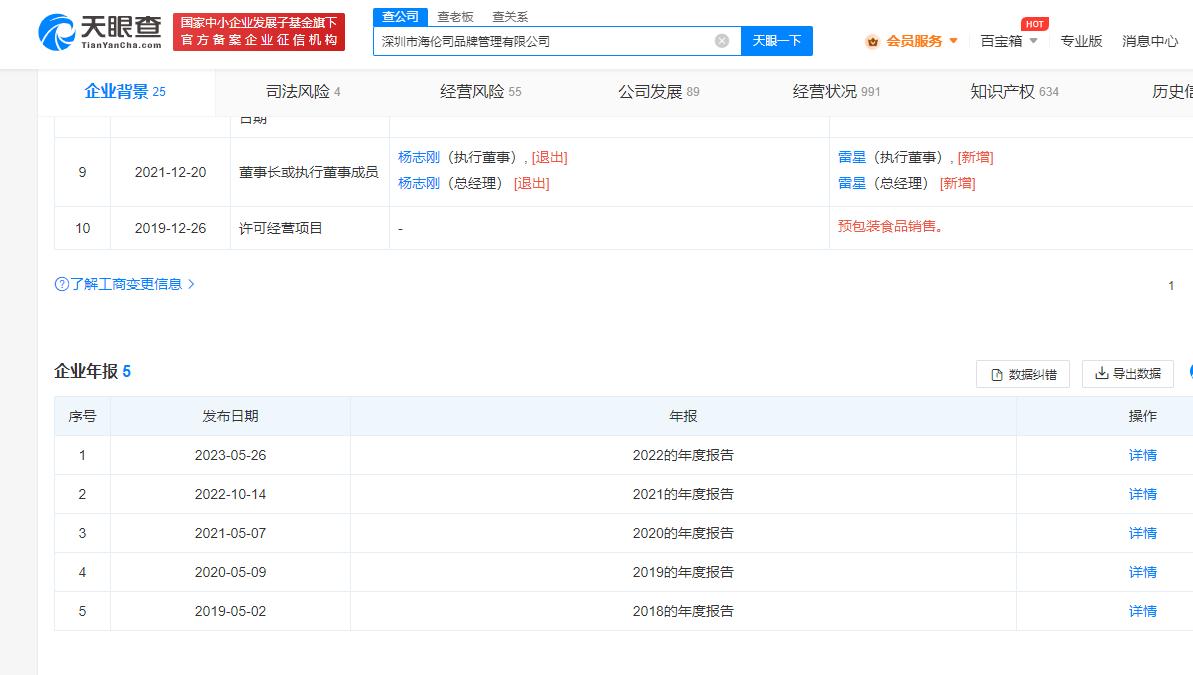Switch to the 查老板 tab

[453, 16]
